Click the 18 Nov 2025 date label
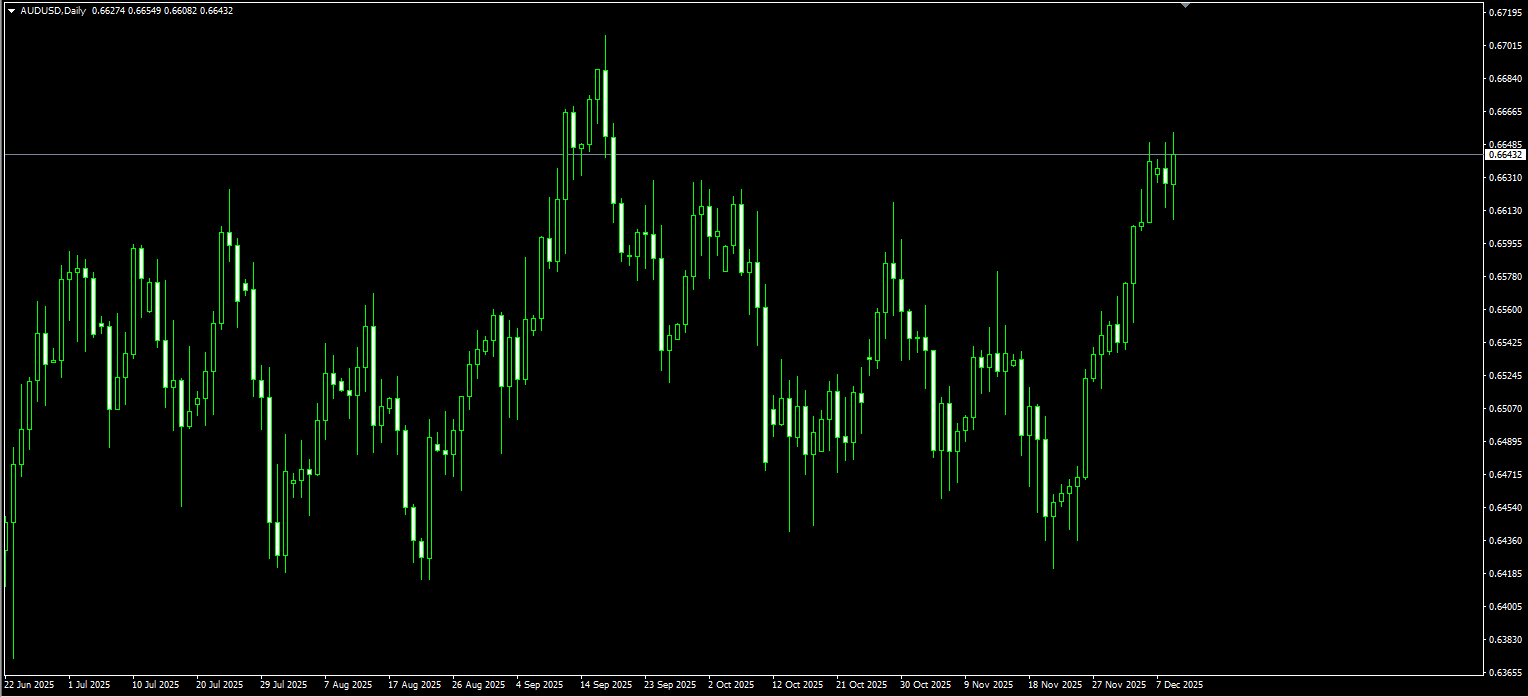The width and height of the screenshot is (1528, 697). point(1056,685)
